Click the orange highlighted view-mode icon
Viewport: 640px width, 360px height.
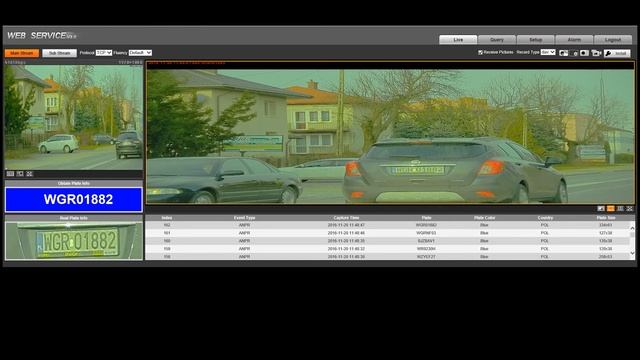click(x=611, y=209)
